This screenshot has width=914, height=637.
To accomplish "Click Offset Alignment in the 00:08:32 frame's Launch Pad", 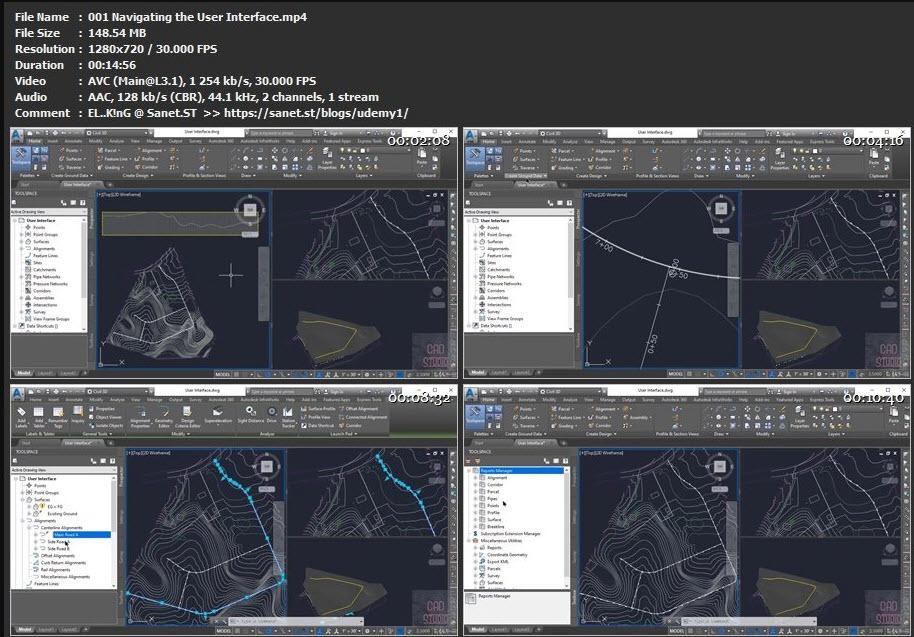I will coord(358,409).
